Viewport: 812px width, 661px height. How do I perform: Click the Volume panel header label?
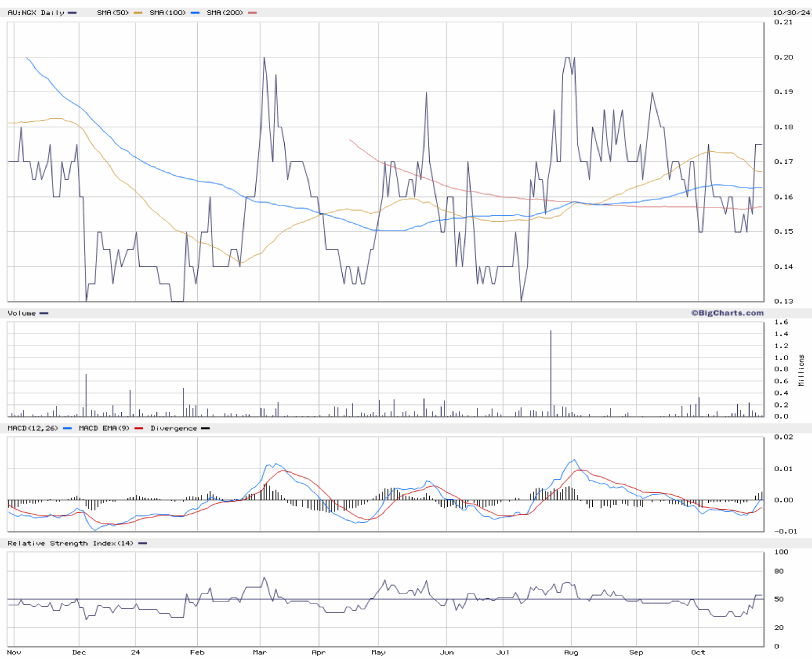point(21,313)
